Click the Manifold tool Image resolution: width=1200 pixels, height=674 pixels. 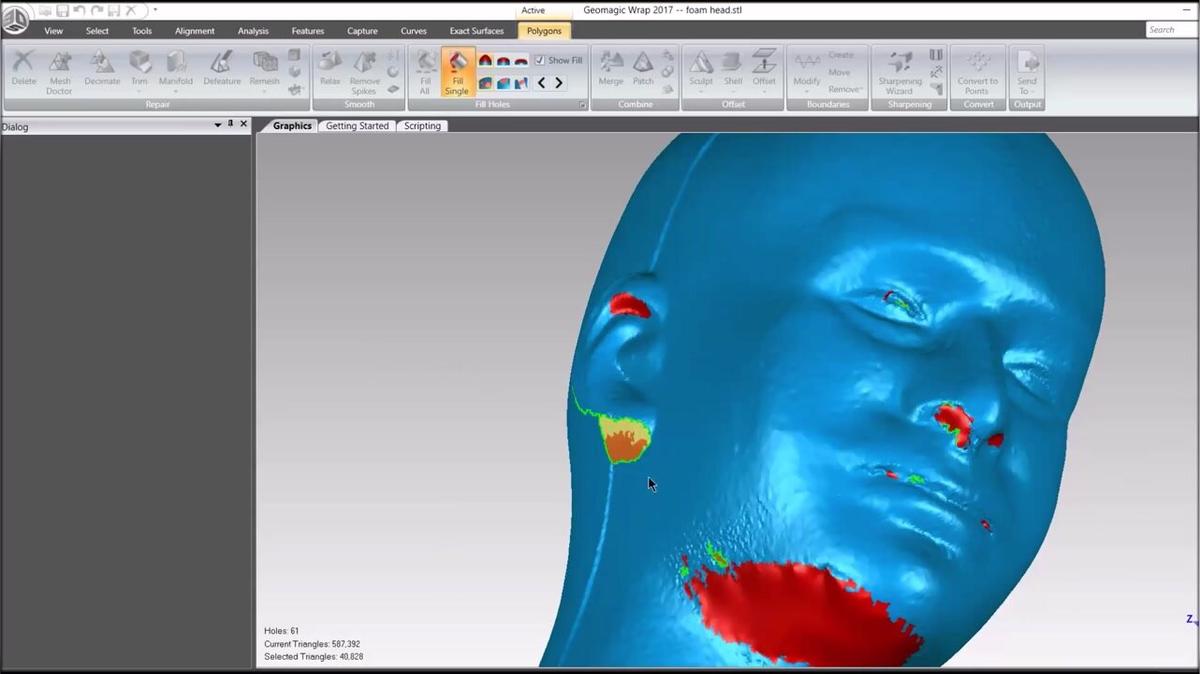point(175,70)
